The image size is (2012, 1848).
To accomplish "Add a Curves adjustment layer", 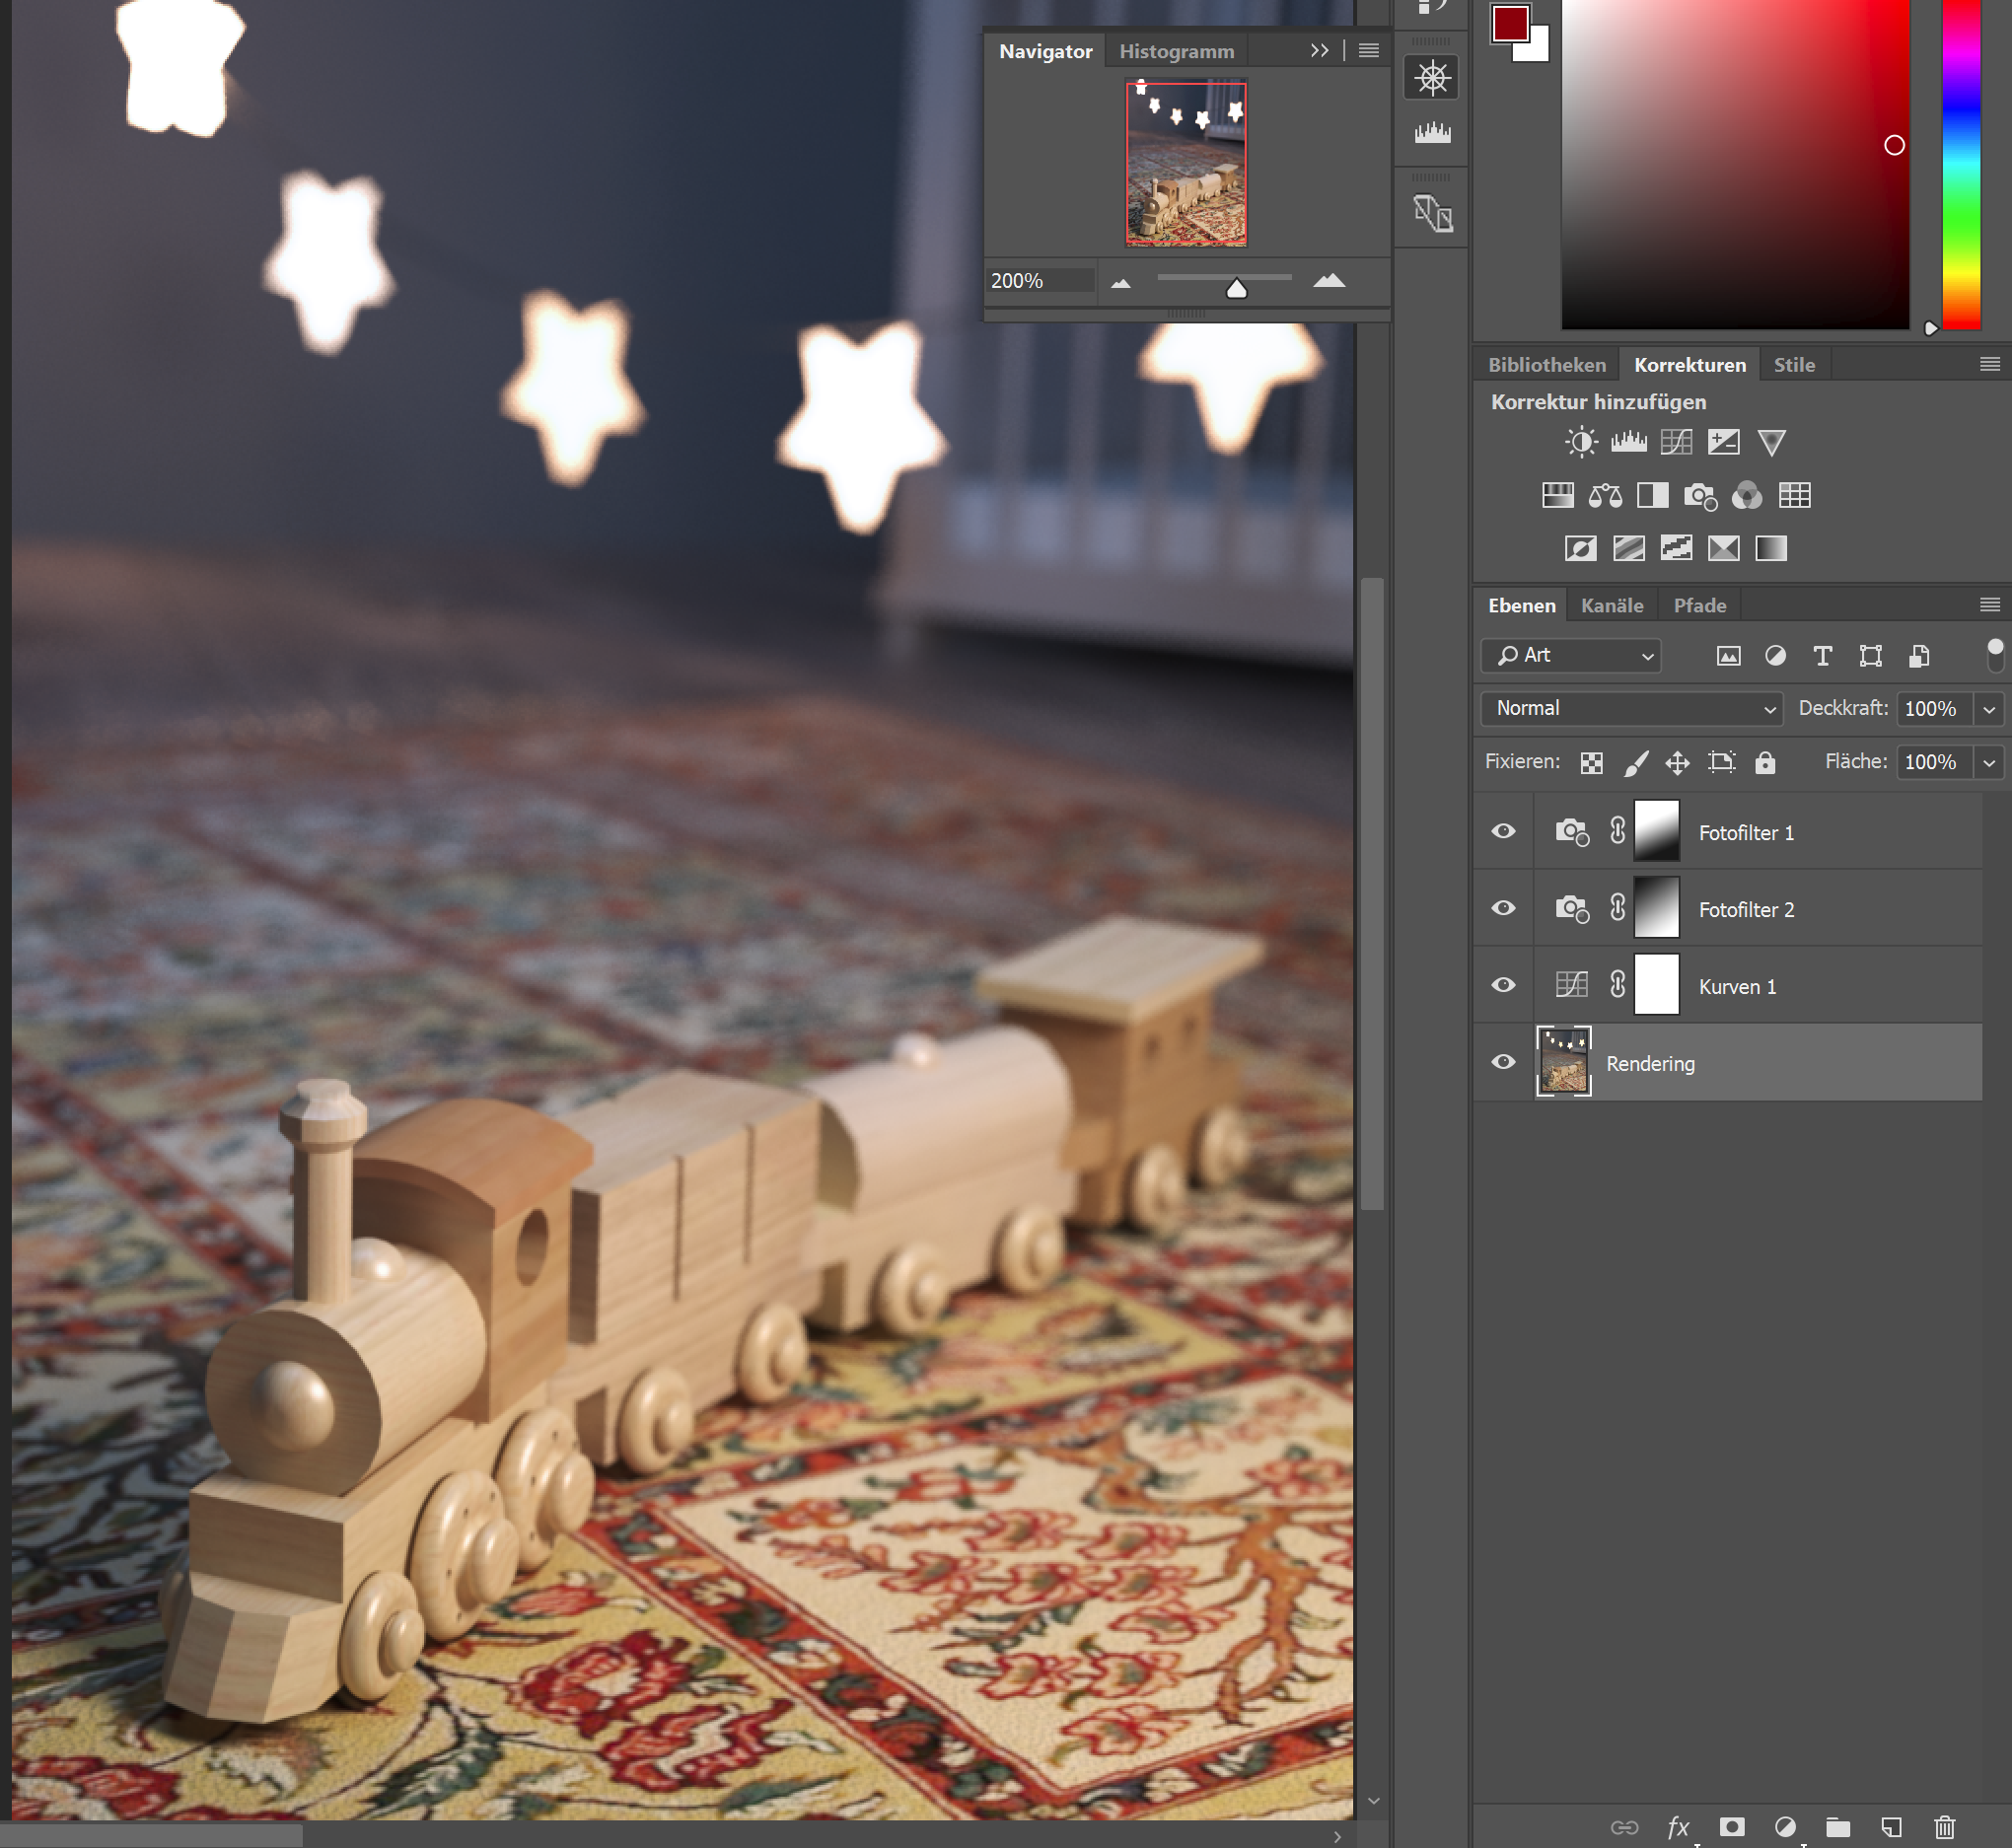I will click(1676, 442).
